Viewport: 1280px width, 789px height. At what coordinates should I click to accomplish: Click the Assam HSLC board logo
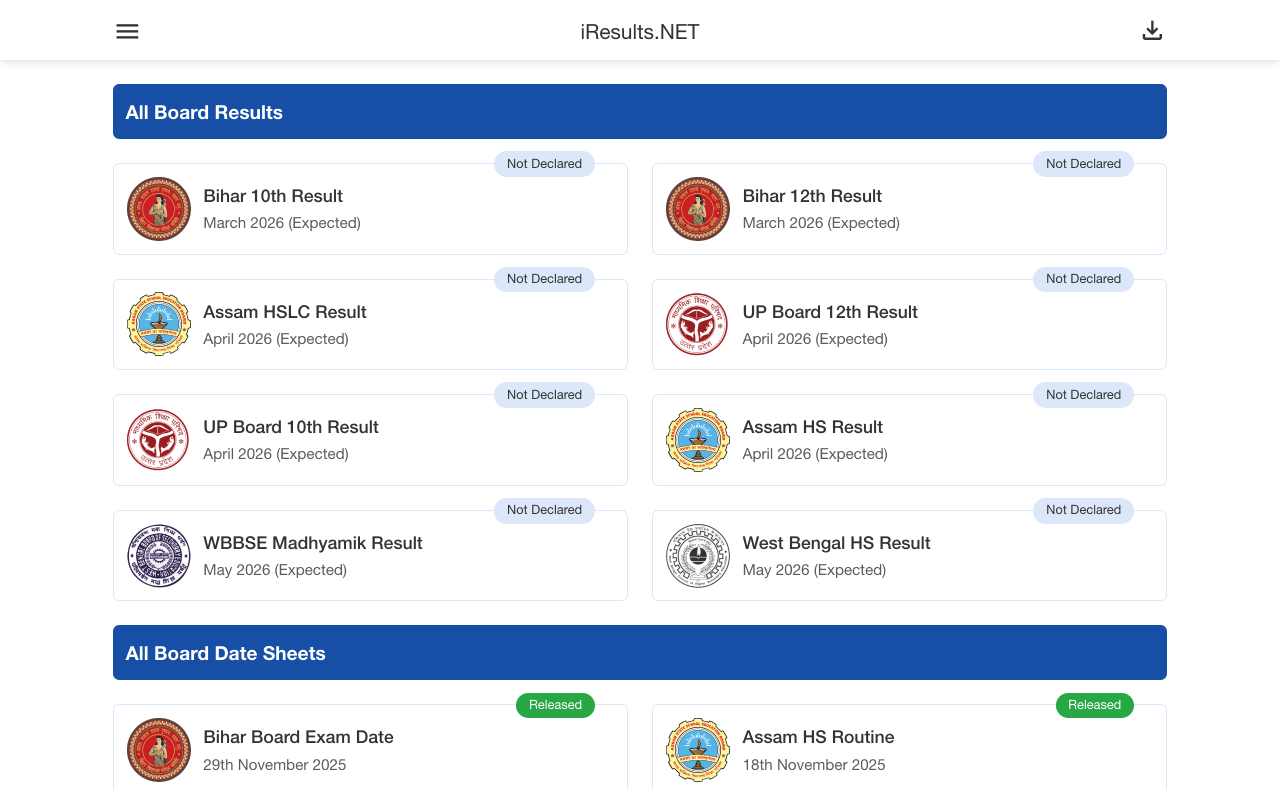tap(158, 324)
